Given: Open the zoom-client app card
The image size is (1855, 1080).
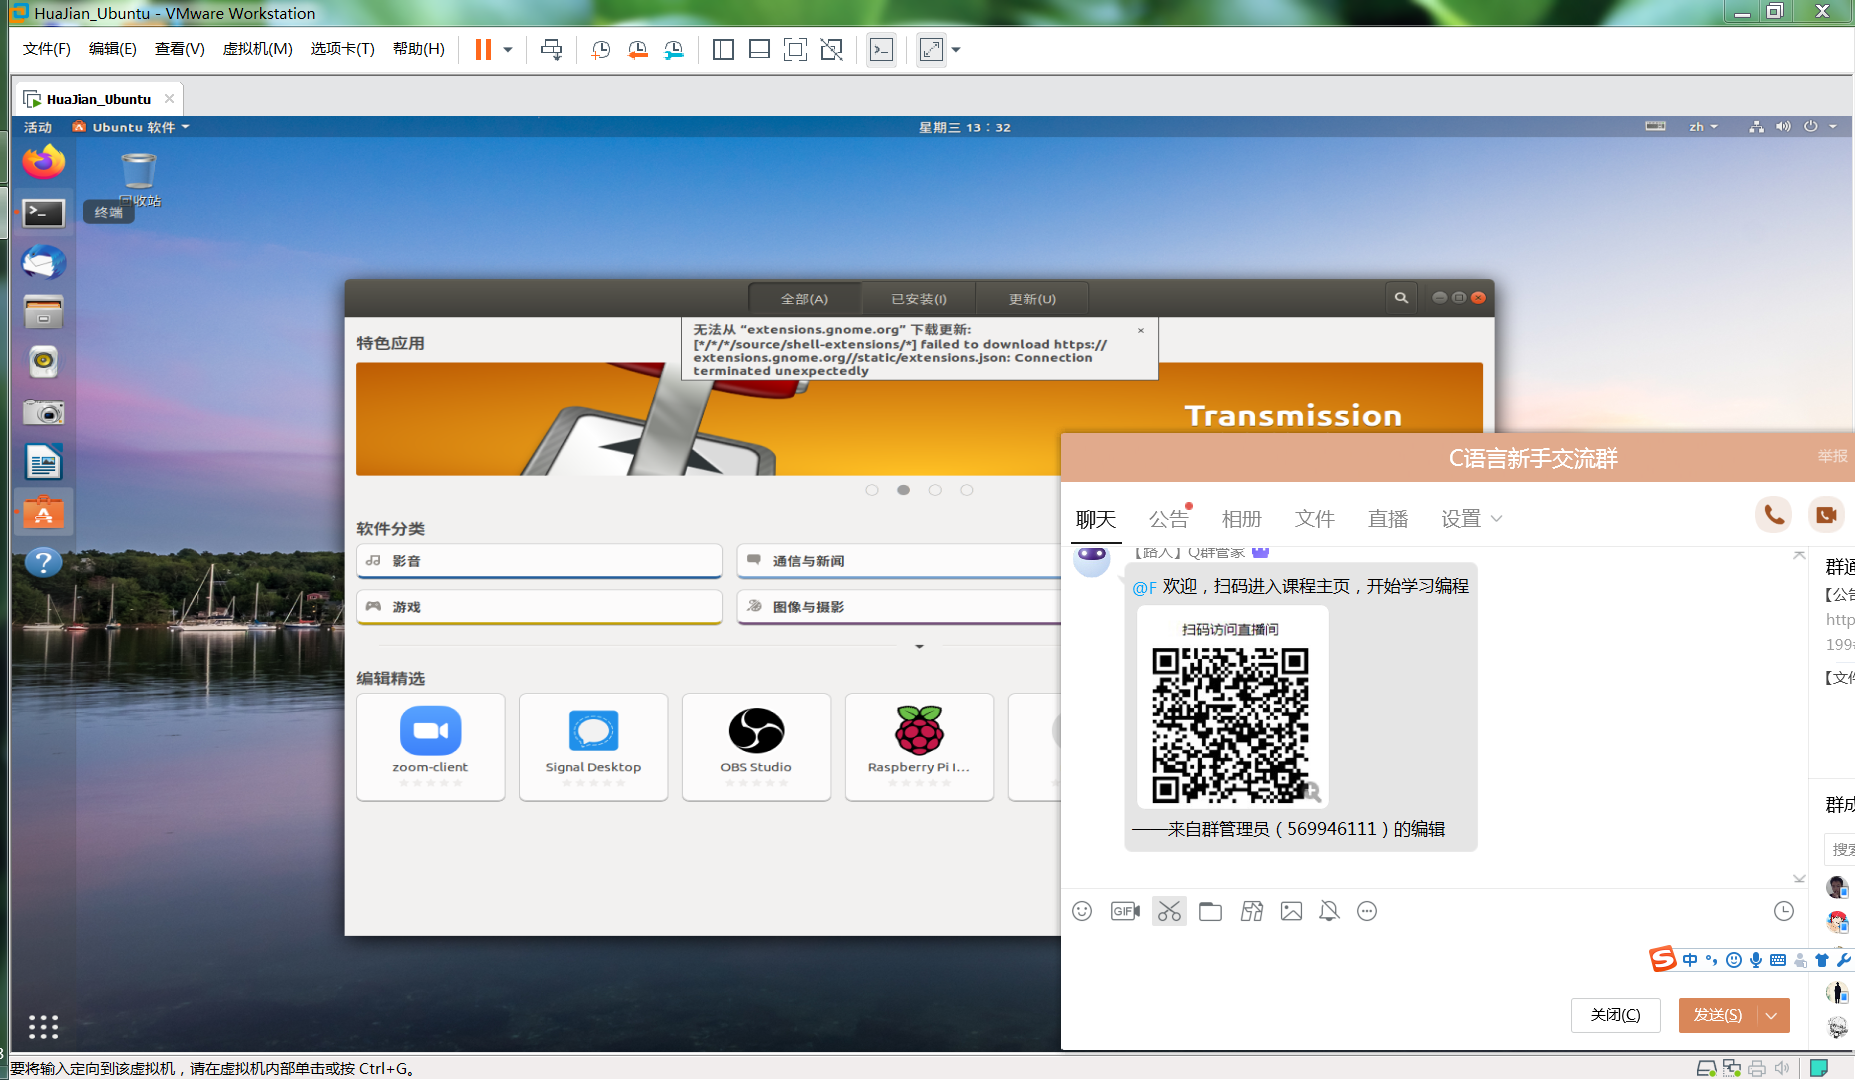Looking at the screenshot, I should (430, 747).
